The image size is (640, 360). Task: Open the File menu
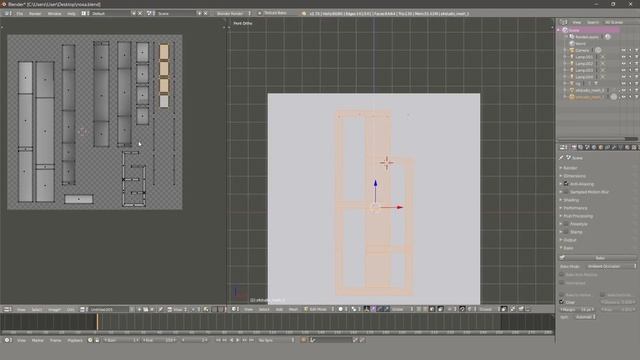(x=20, y=13)
